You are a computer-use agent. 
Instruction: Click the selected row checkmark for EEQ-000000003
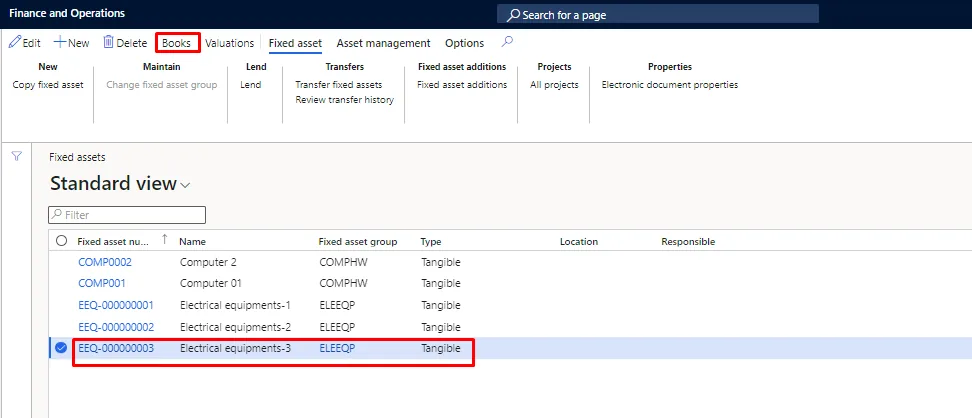point(61,348)
